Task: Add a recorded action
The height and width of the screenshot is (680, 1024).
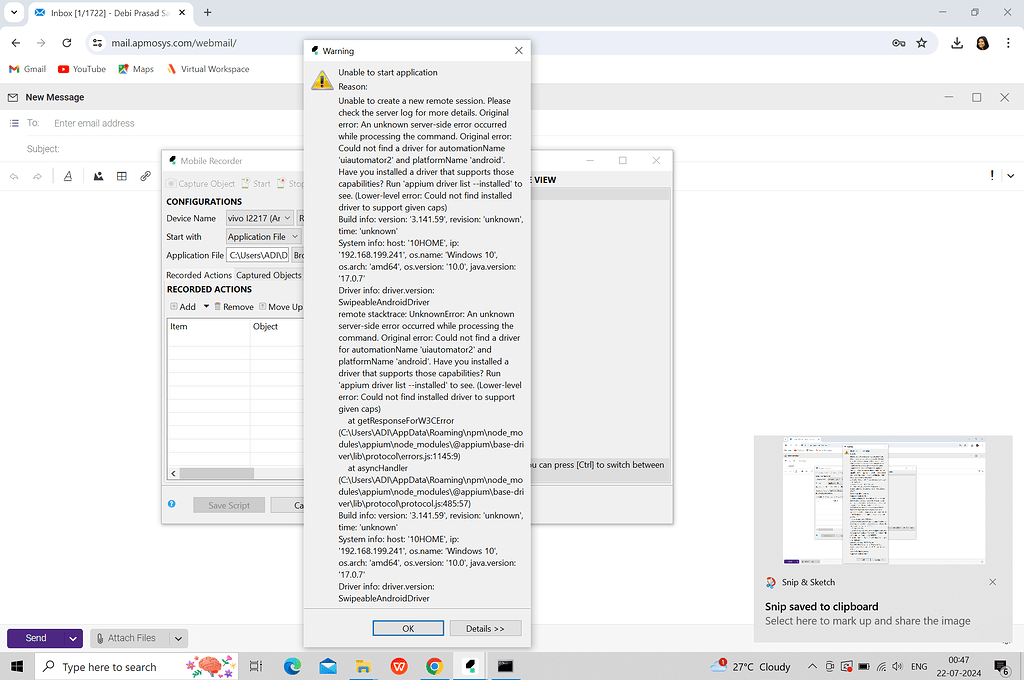Action: (x=184, y=306)
